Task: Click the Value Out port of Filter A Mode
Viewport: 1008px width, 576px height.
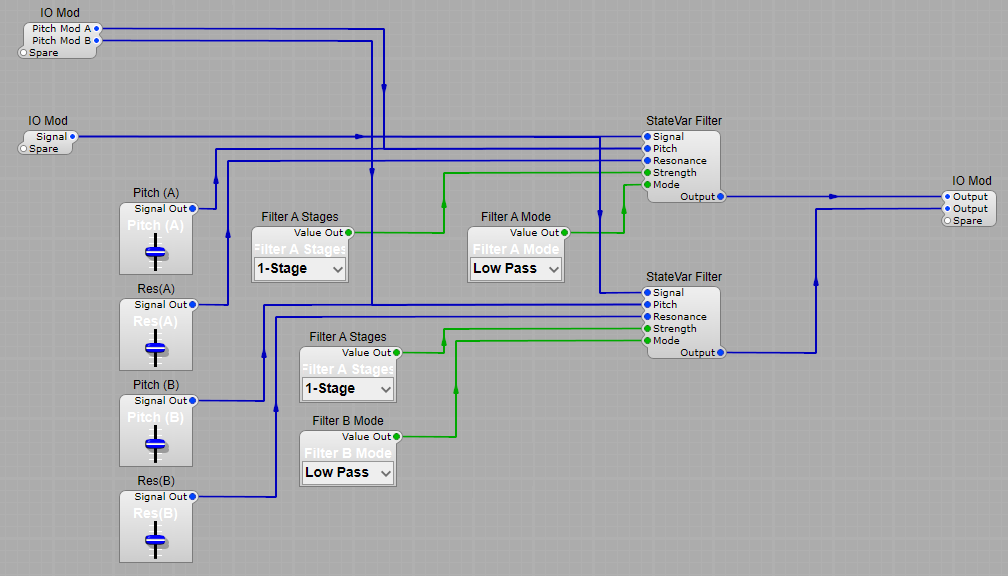Action: click(x=563, y=232)
